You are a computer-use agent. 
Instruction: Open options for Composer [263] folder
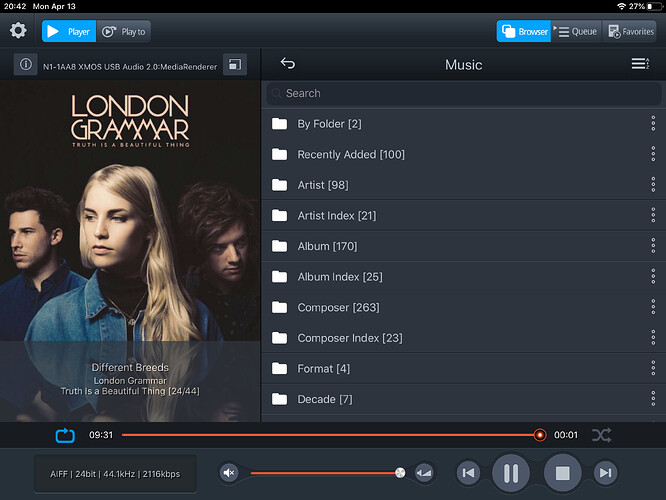tap(652, 307)
